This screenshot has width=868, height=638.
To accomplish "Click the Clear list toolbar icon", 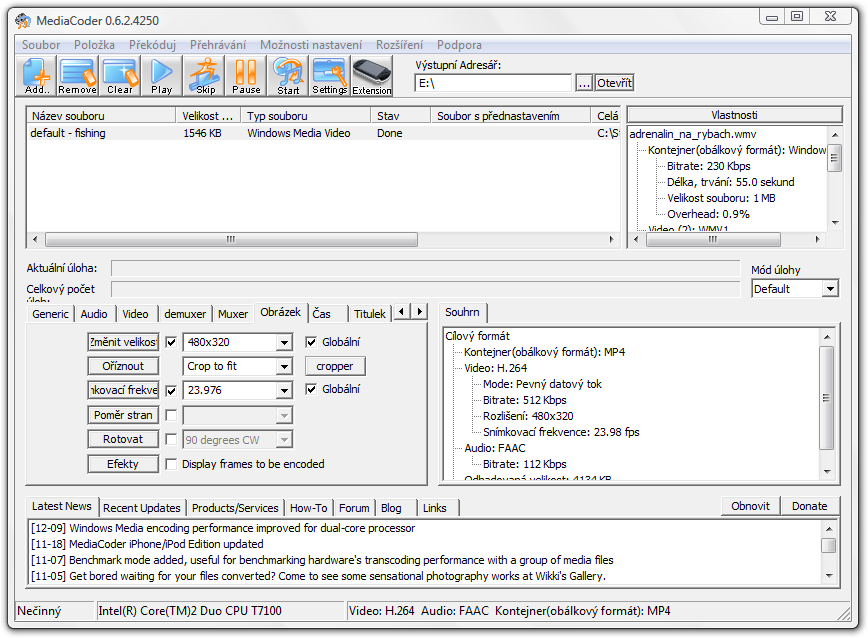I will (x=120, y=76).
